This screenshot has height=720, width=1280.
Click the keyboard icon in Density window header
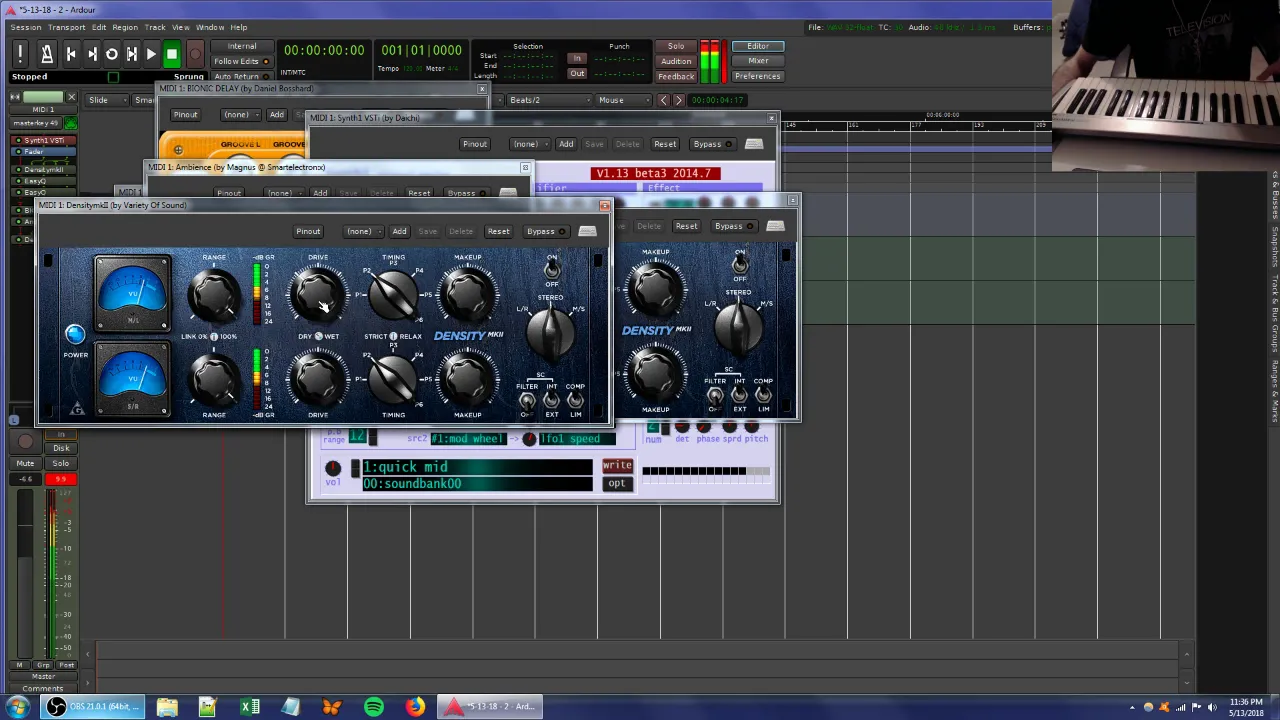[x=587, y=231]
